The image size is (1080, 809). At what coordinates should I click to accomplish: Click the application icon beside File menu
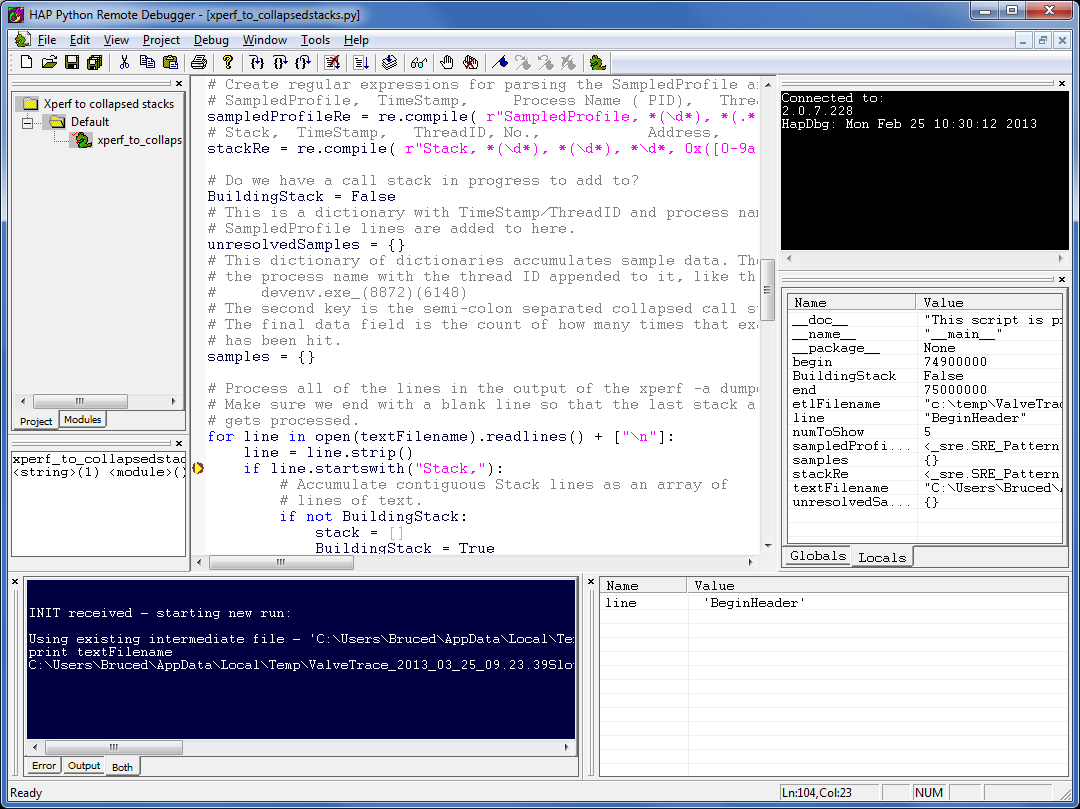tap(23, 40)
